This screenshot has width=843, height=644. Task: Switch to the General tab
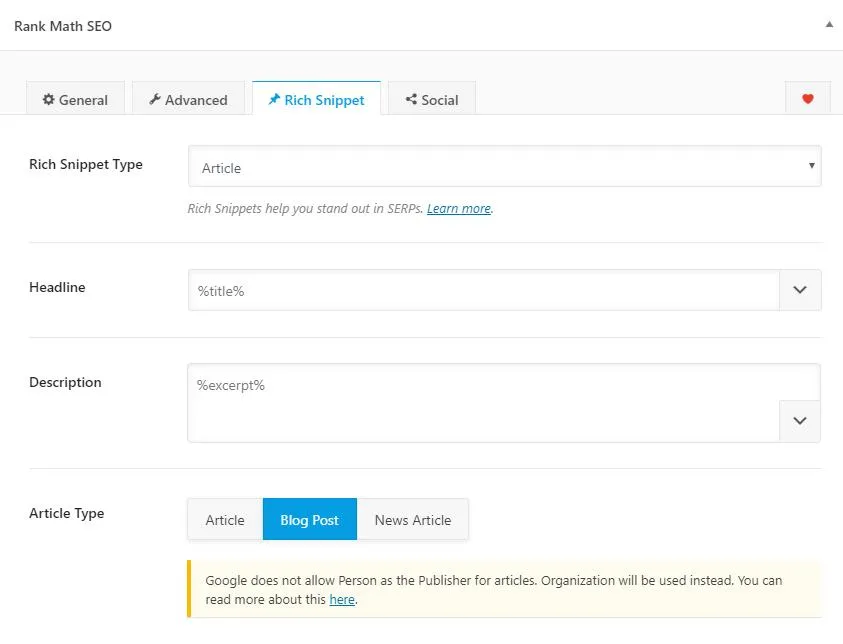click(75, 100)
